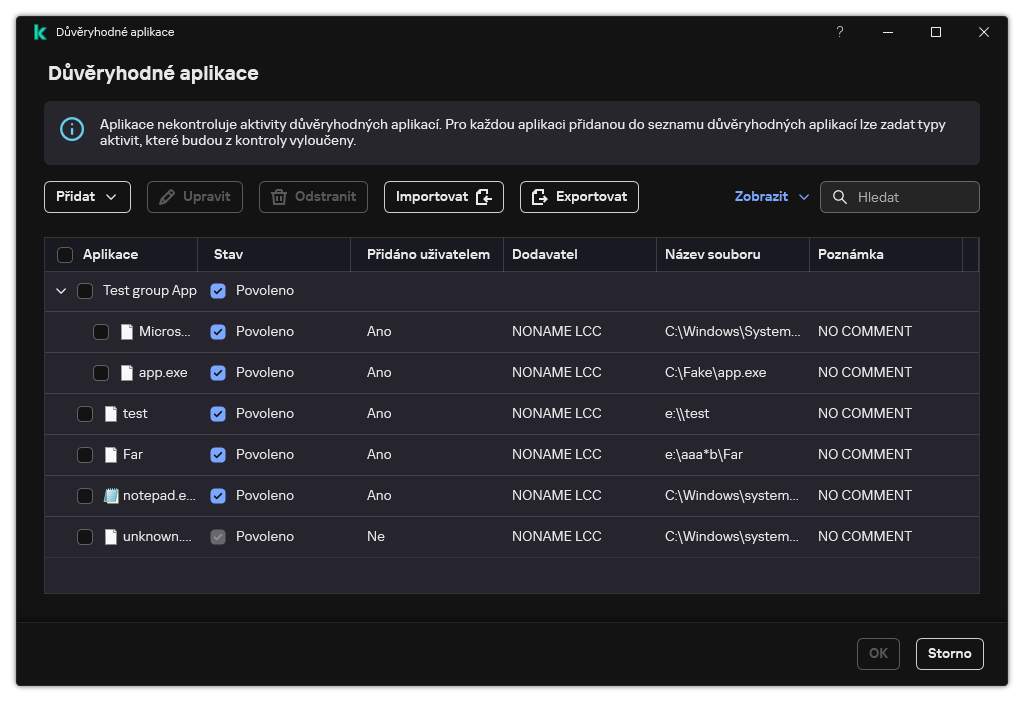Click the Far file icon

[111, 455]
